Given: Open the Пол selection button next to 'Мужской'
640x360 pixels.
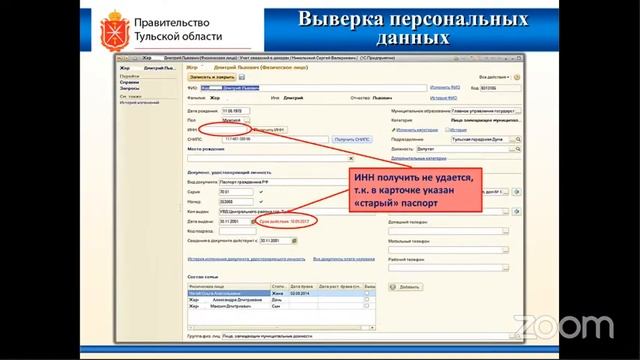Looking at the screenshot, I should 247,120.
